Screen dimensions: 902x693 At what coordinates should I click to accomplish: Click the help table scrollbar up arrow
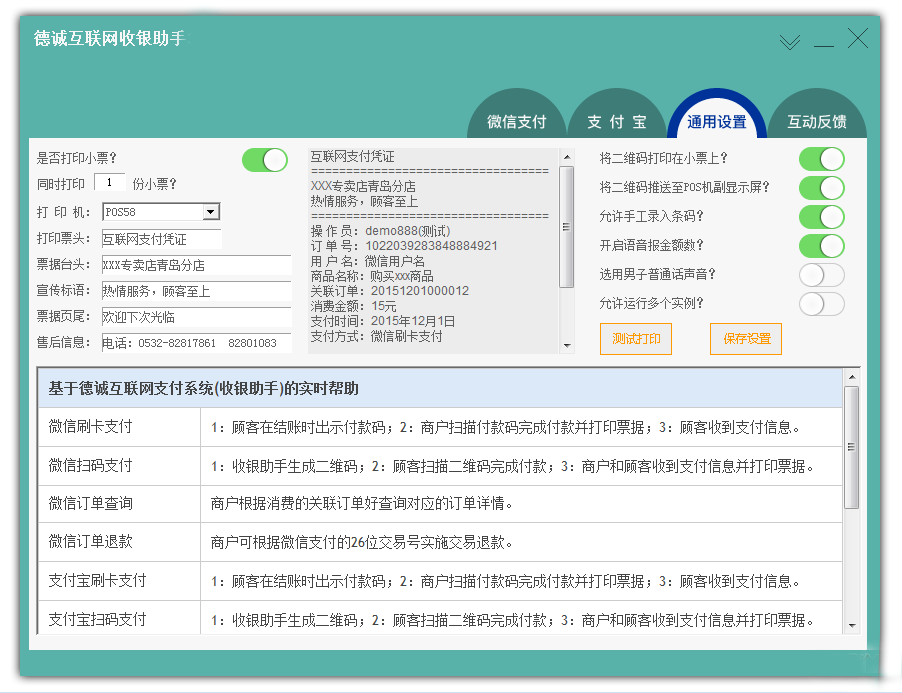click(x=851, y=377)
